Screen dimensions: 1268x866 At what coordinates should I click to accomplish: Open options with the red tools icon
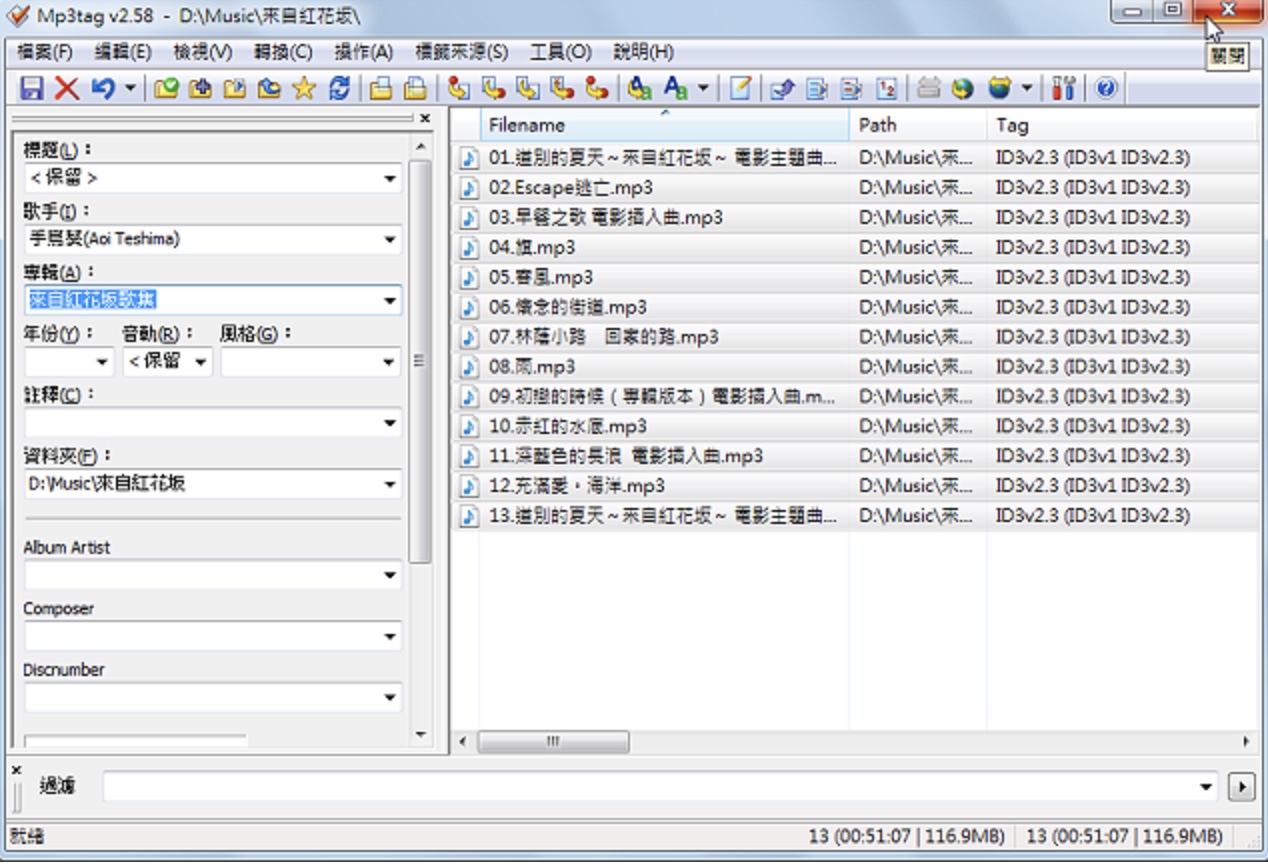(x=1063, y=89)
